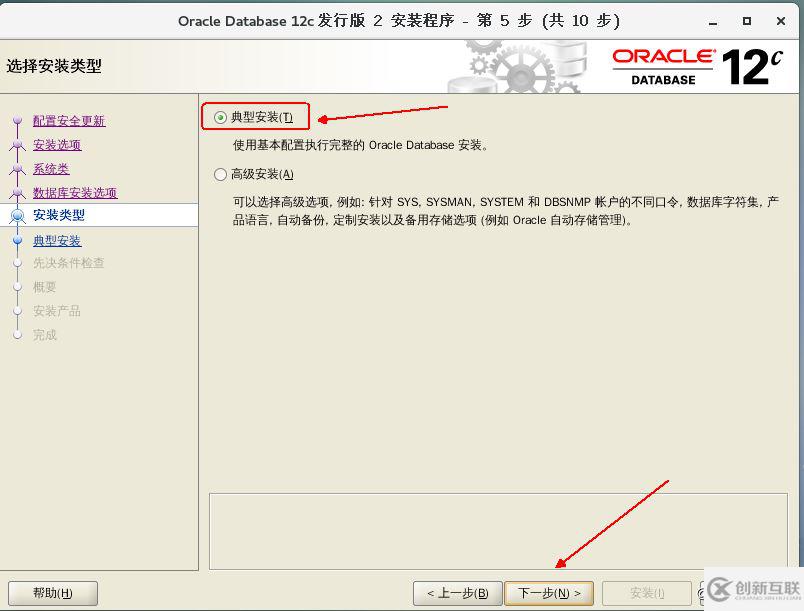Viewport: 804px width, 611px height.
Task: Open the 系统类 step link
Action: (51, 169)
